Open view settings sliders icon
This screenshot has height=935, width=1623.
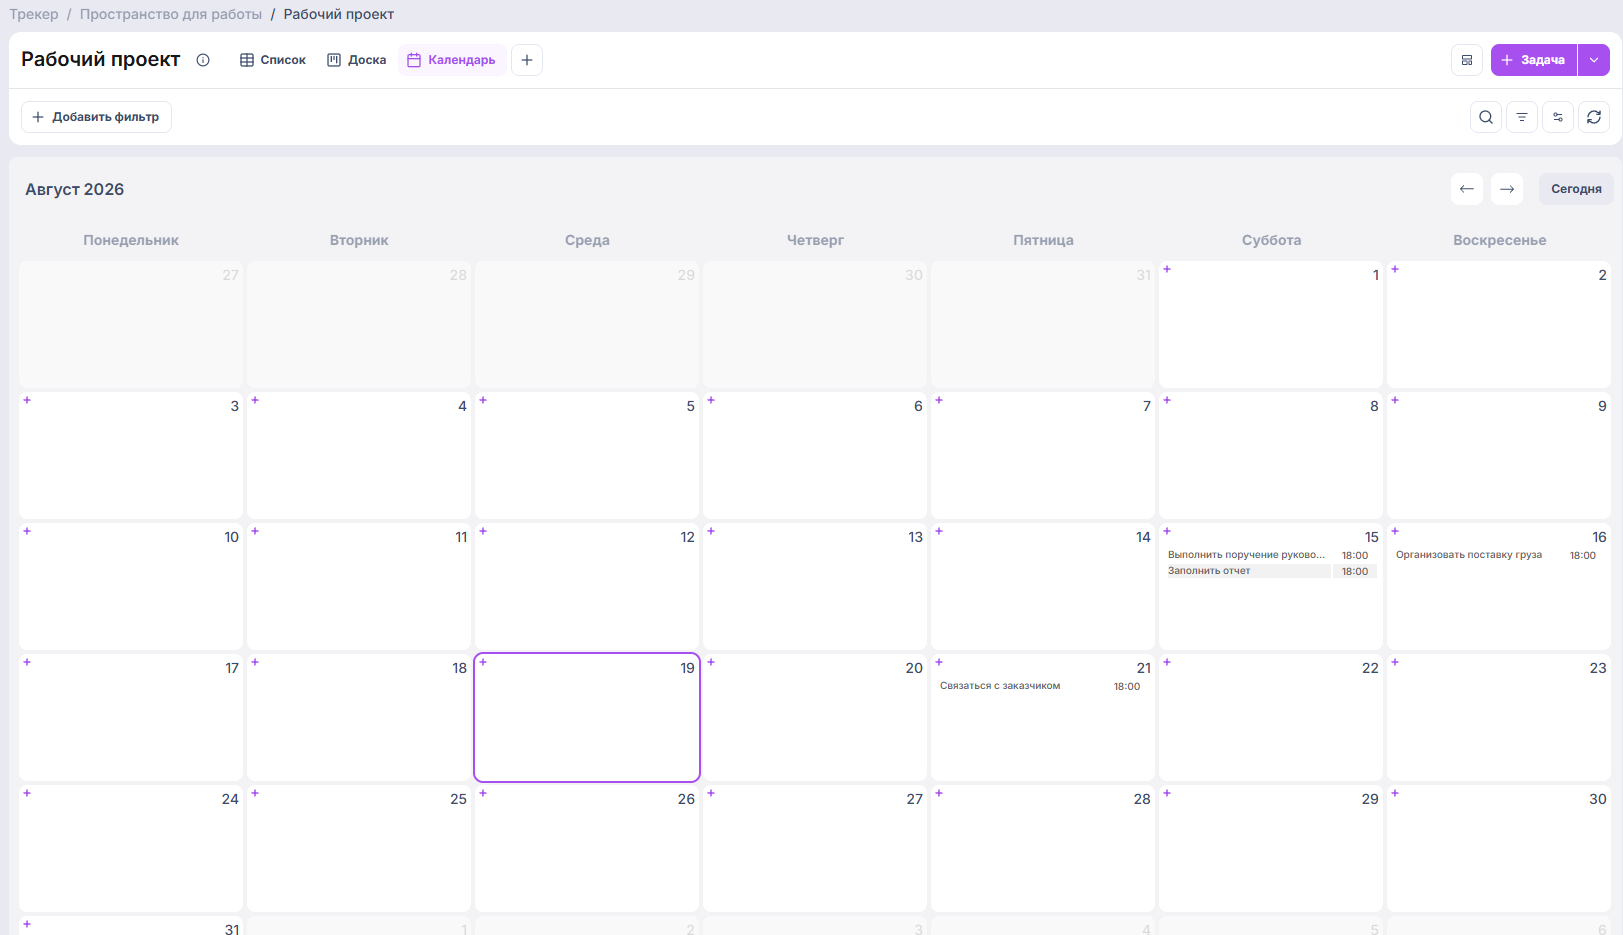click(1558, 117)
